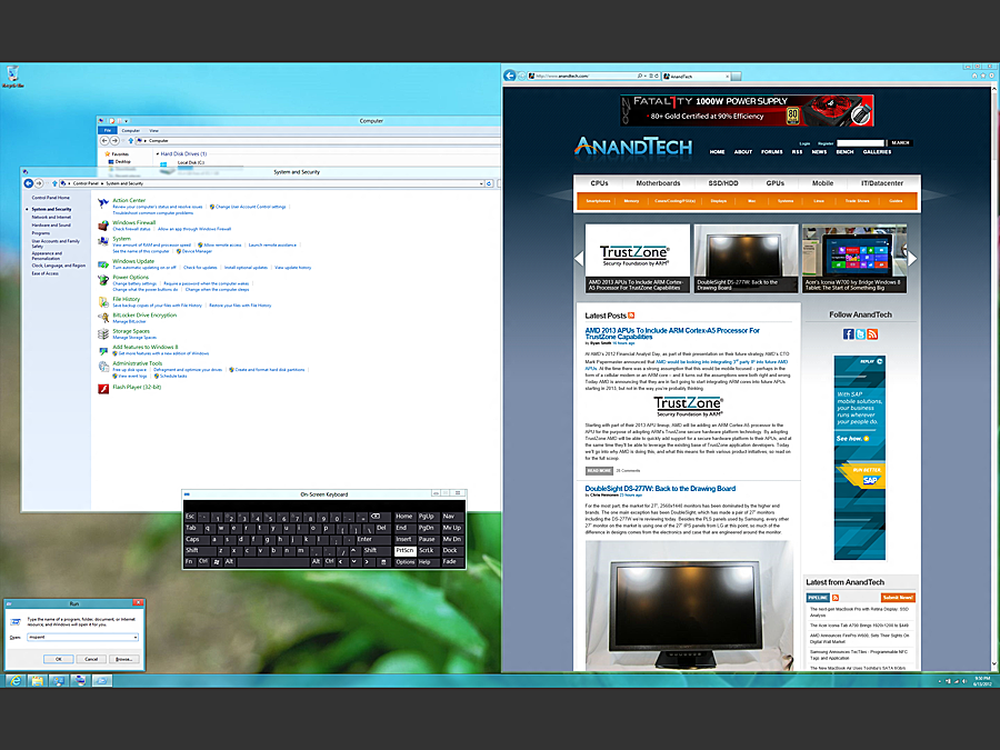Open the Device Manager link
1000x750 pixels.
197,251
